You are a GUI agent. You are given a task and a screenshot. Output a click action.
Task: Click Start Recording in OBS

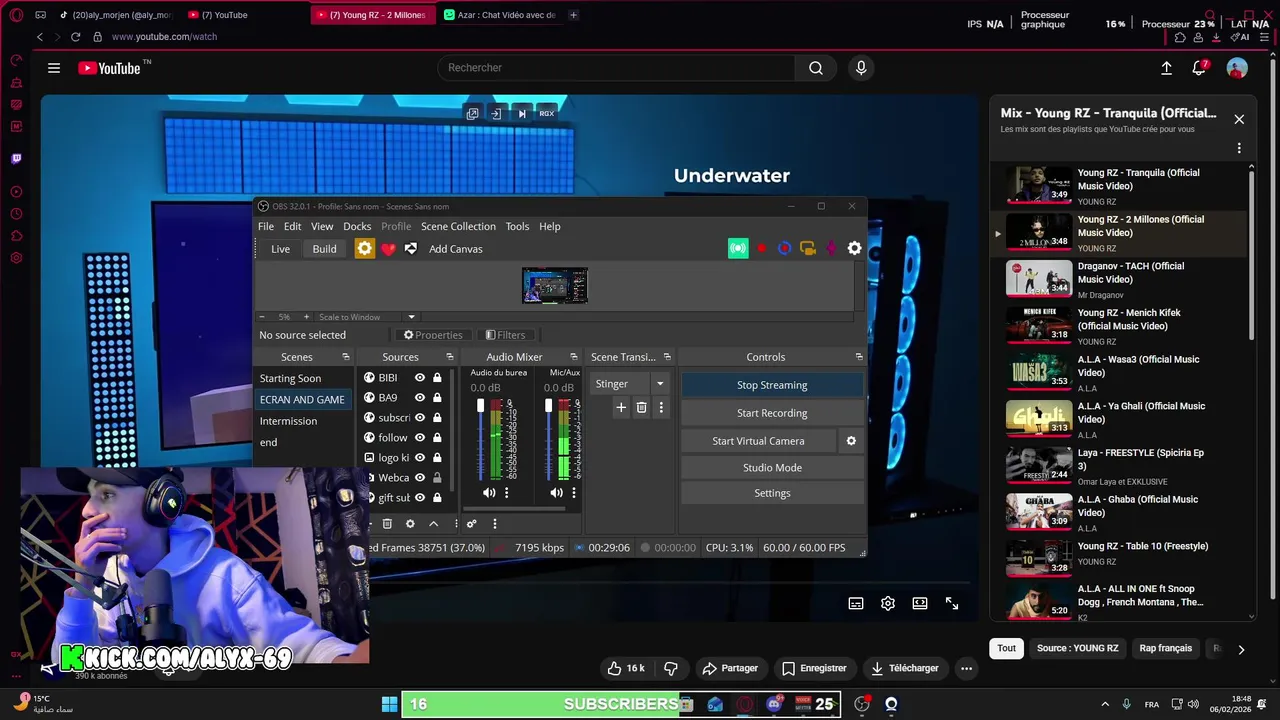[x=772, y=413]
